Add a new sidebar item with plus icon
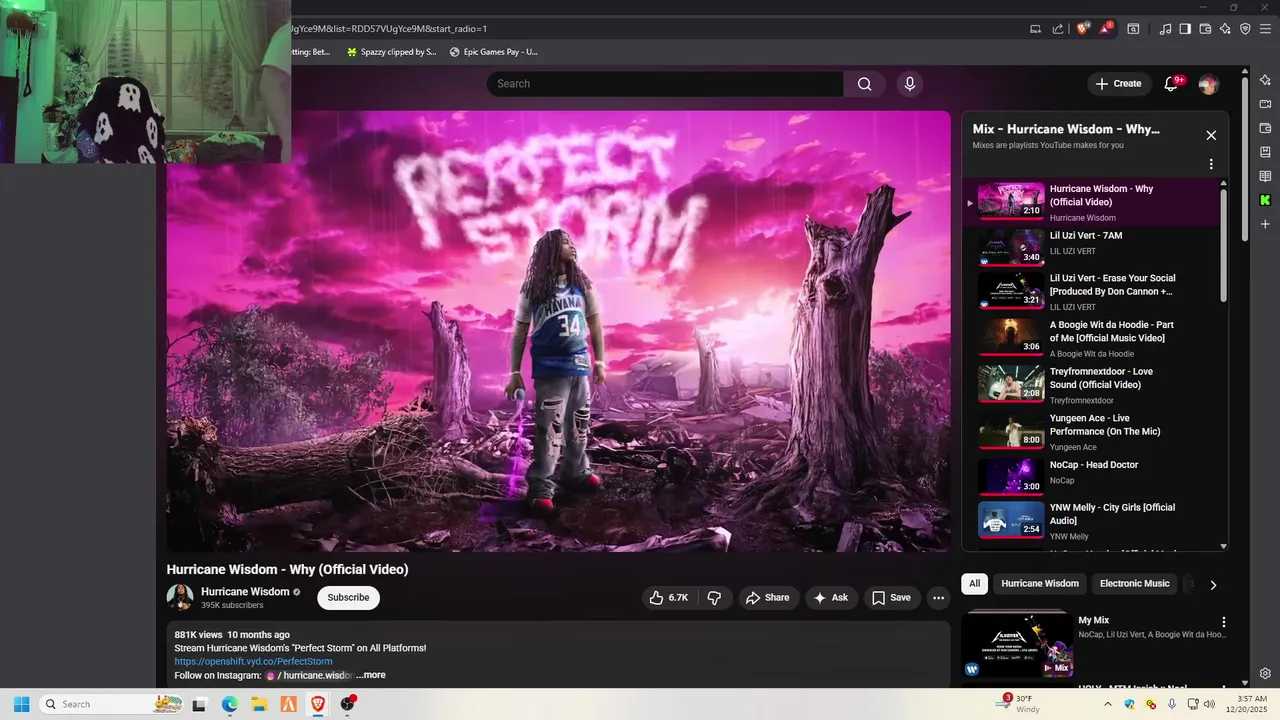This screenshot has height=720, width=1280. click(x=1265, y=224)
